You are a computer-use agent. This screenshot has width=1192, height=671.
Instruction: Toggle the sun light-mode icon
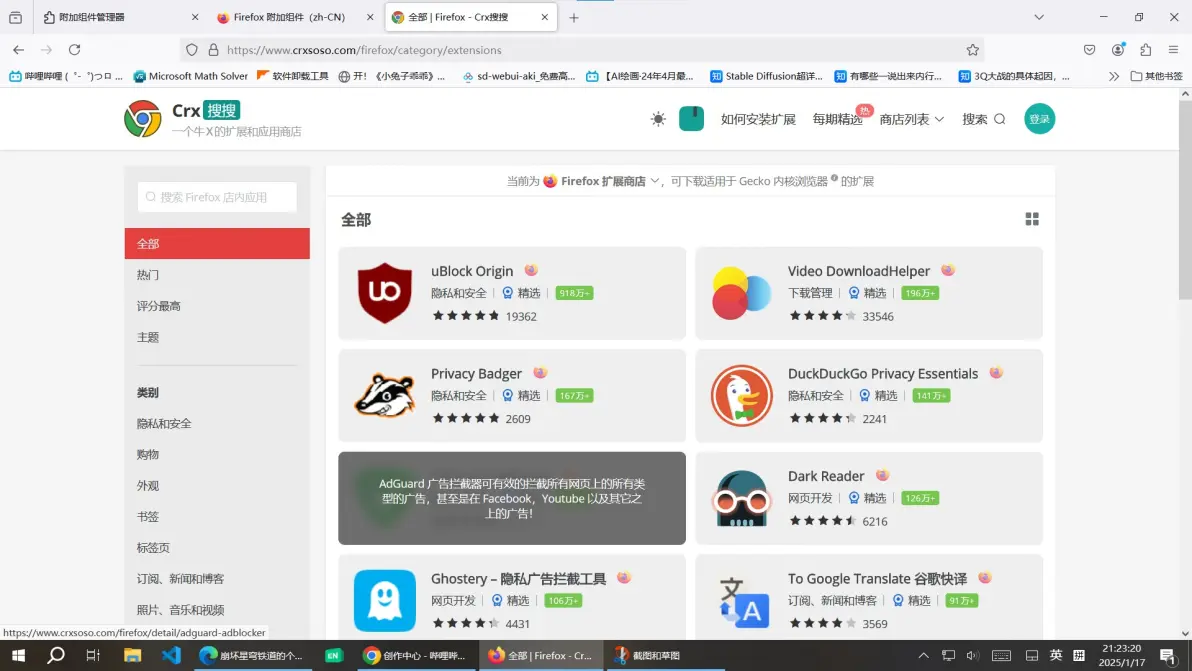tap(658, 119)
